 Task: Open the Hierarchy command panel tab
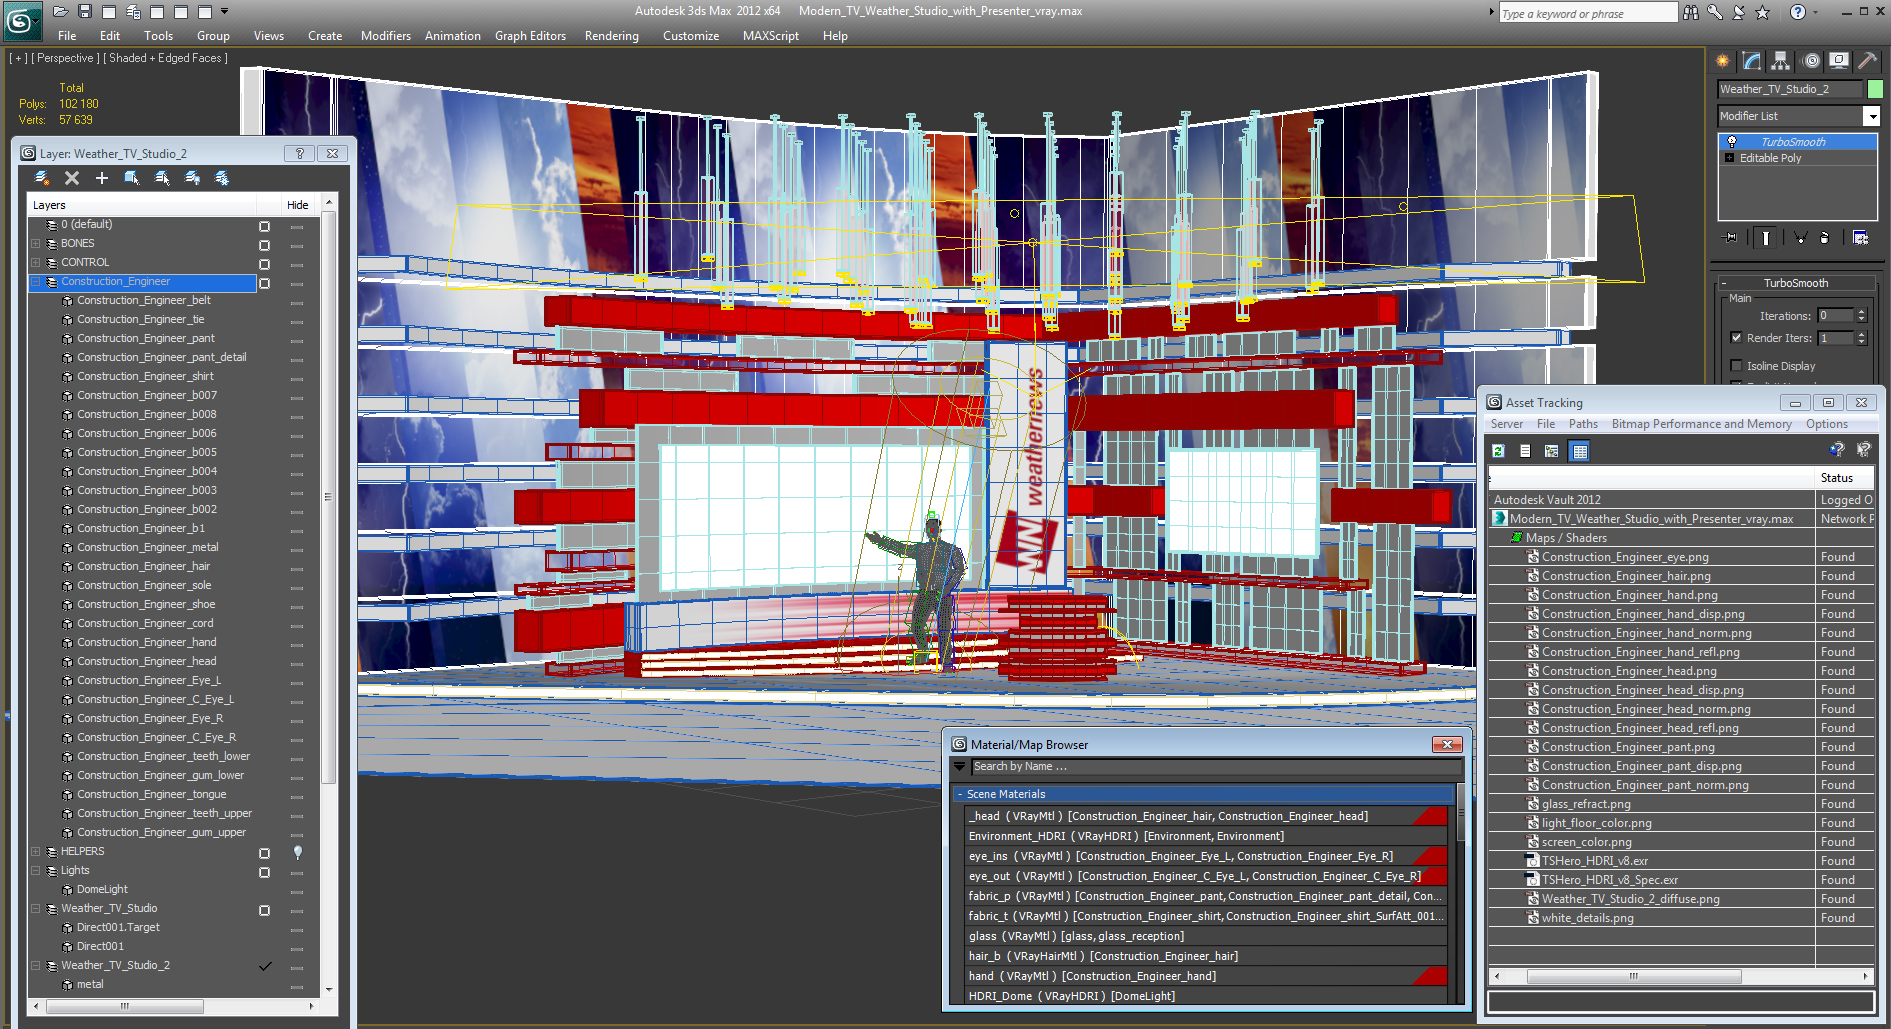click(1781, 61)
